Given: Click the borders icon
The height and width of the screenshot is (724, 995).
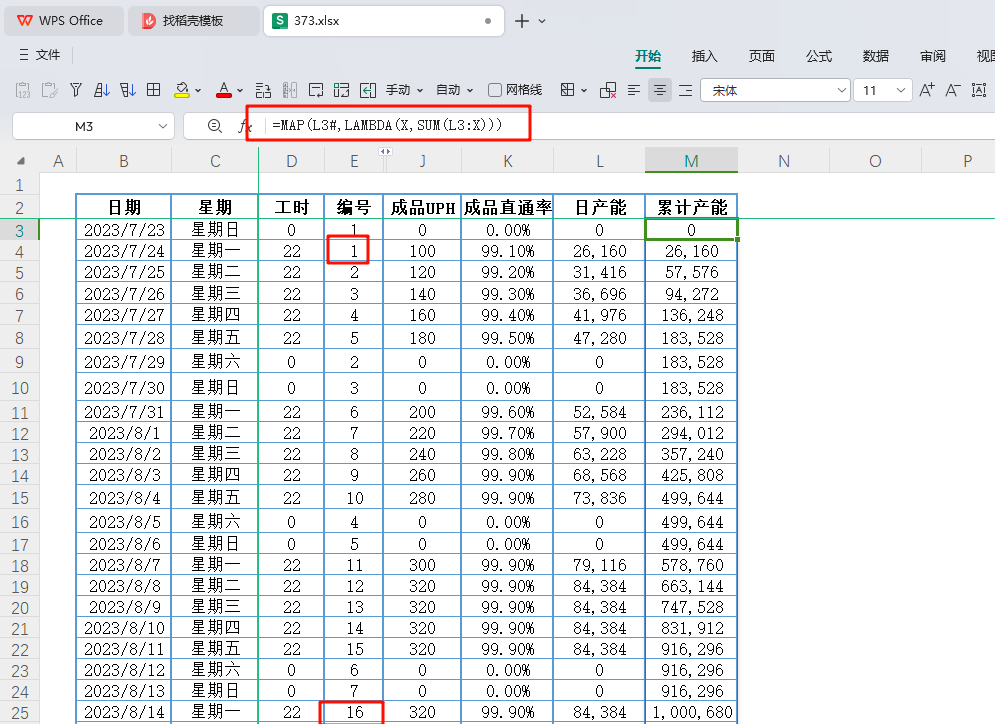Looking at the screenshot, I should (567, 90).
